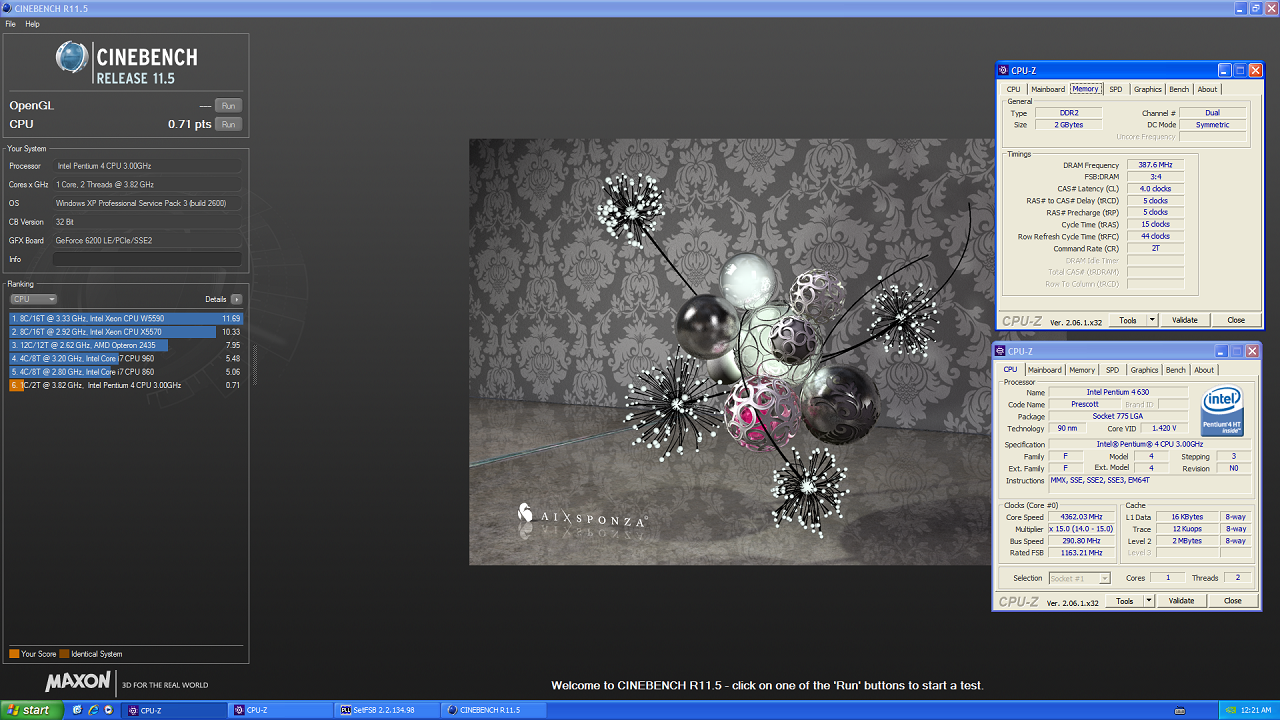
Task: Click the MAXON logo at bottom left
Action: pos(78,682)
